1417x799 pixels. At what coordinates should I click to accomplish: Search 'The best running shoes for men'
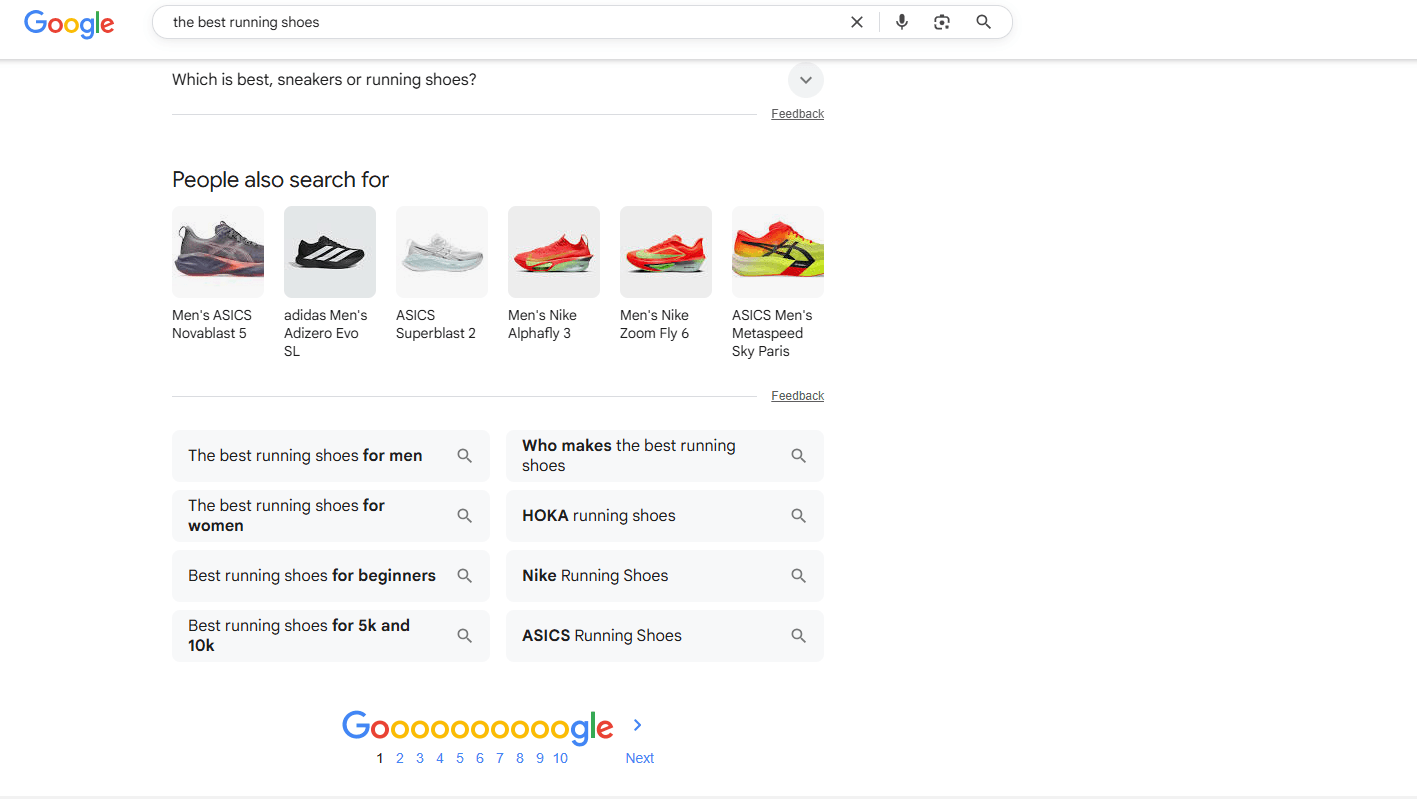331,456
